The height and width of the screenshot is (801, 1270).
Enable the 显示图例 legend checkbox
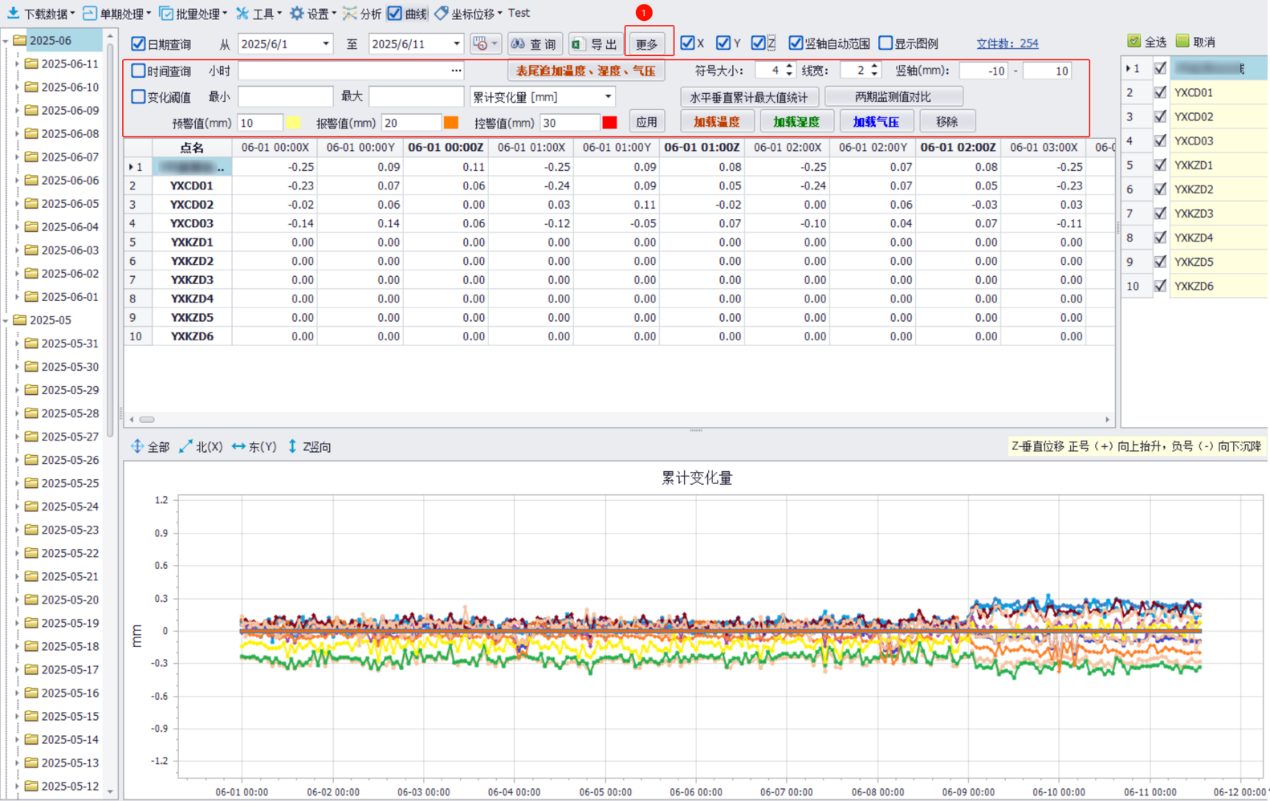(885, 43)
